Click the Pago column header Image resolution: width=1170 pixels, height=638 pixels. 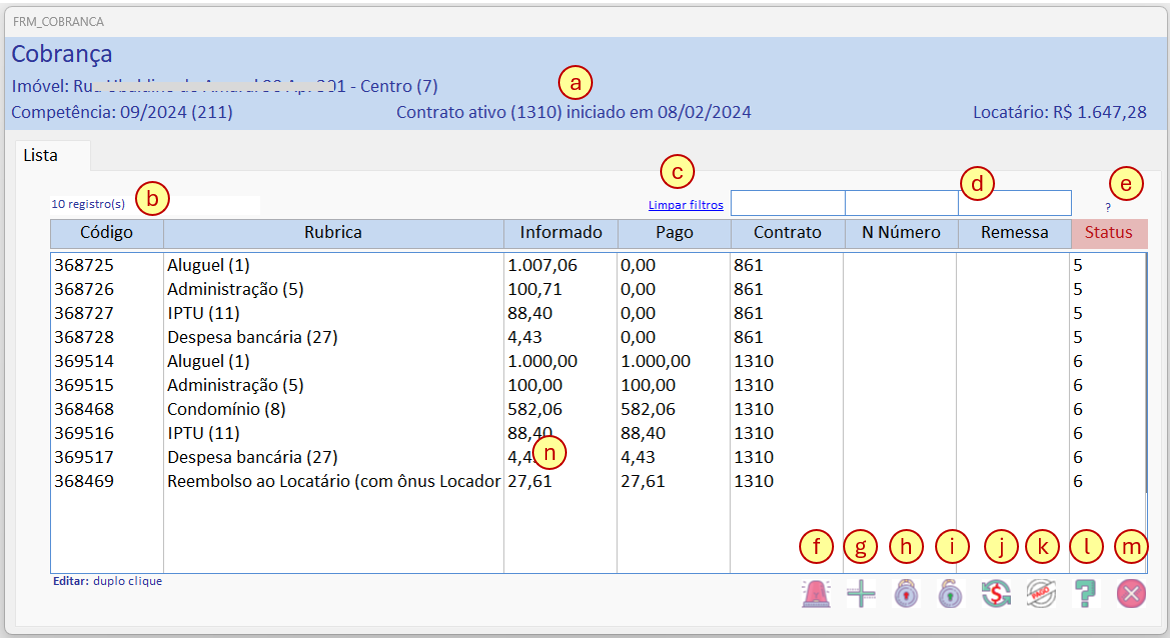[x=675, y=233]
